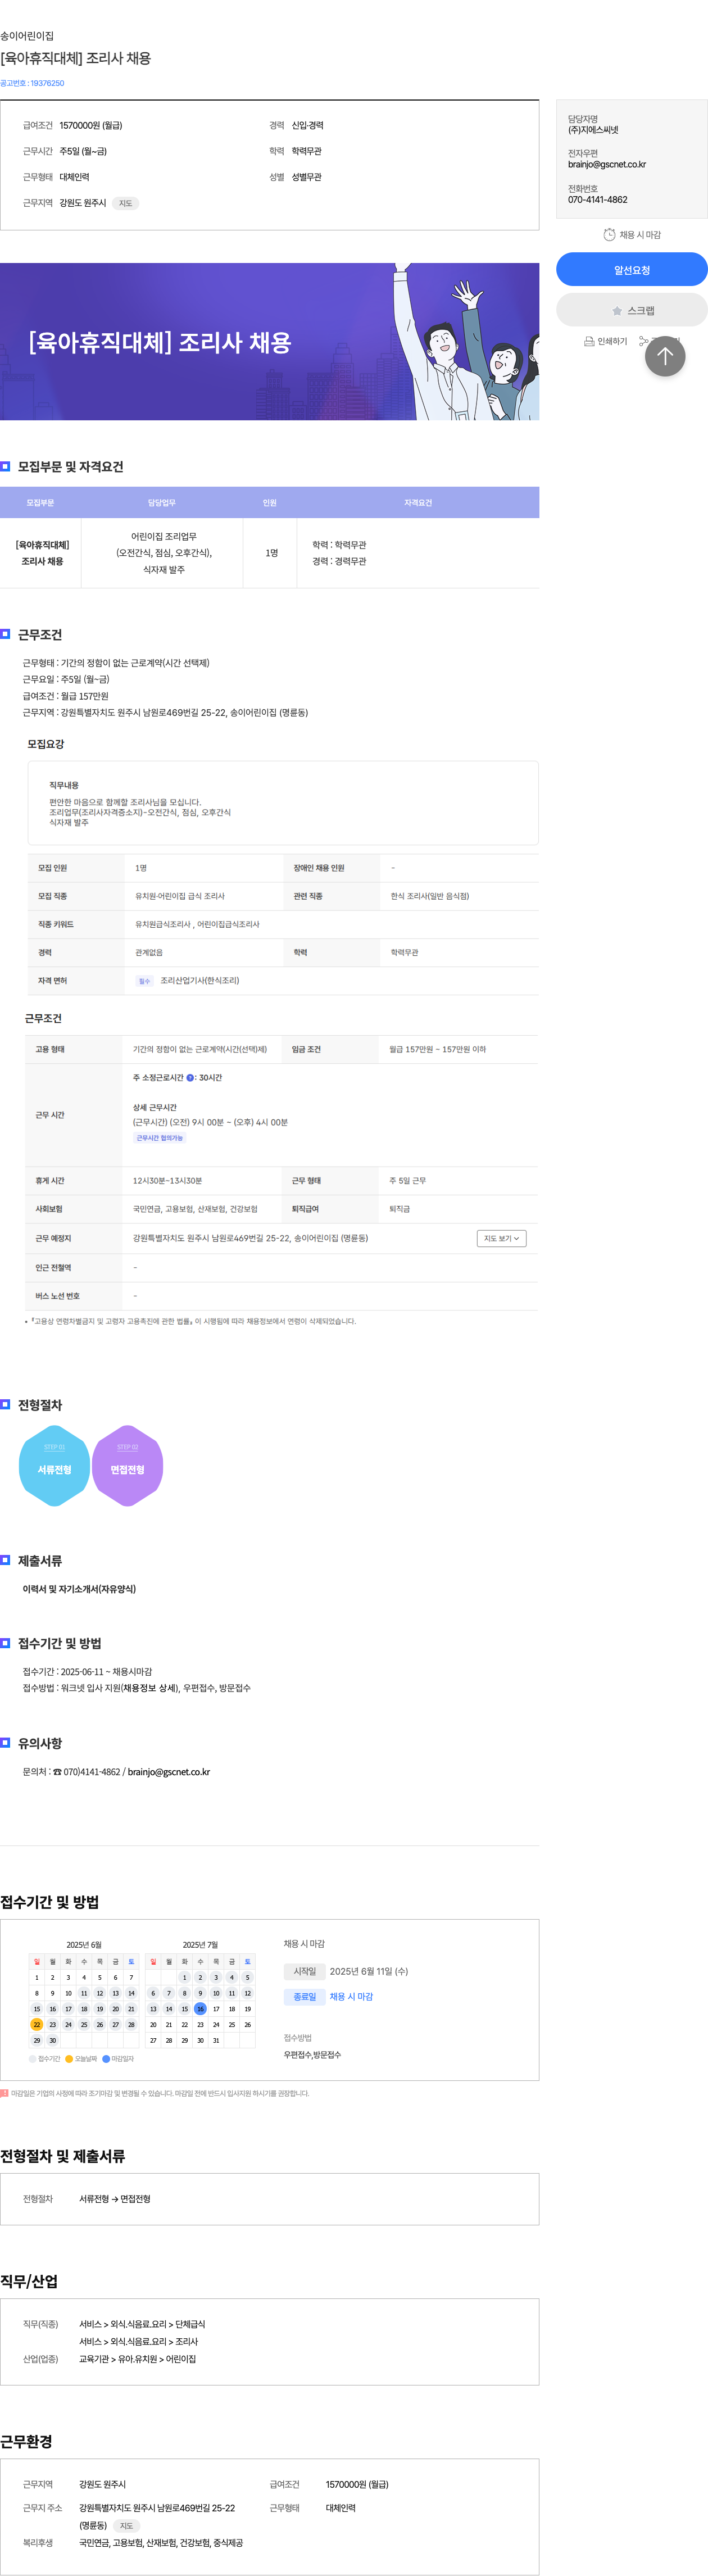Click the red warning icon under calendar

point(4,2092)
